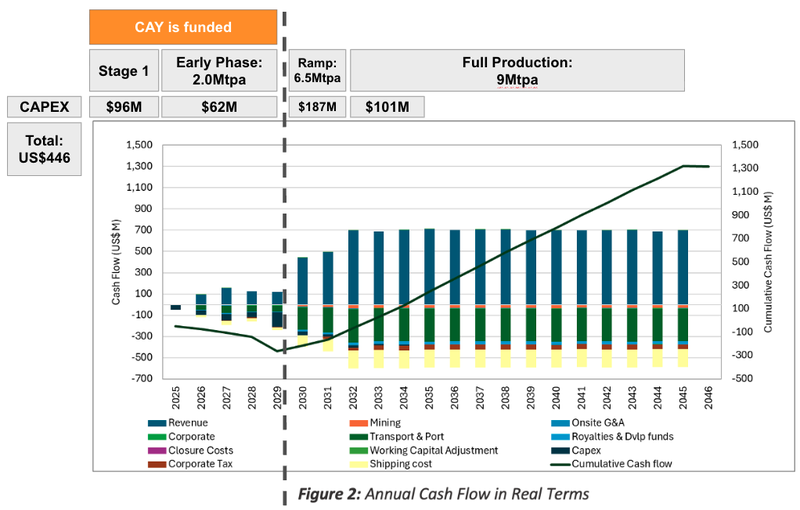Select the '$101M' capex value box

[387, 107]
